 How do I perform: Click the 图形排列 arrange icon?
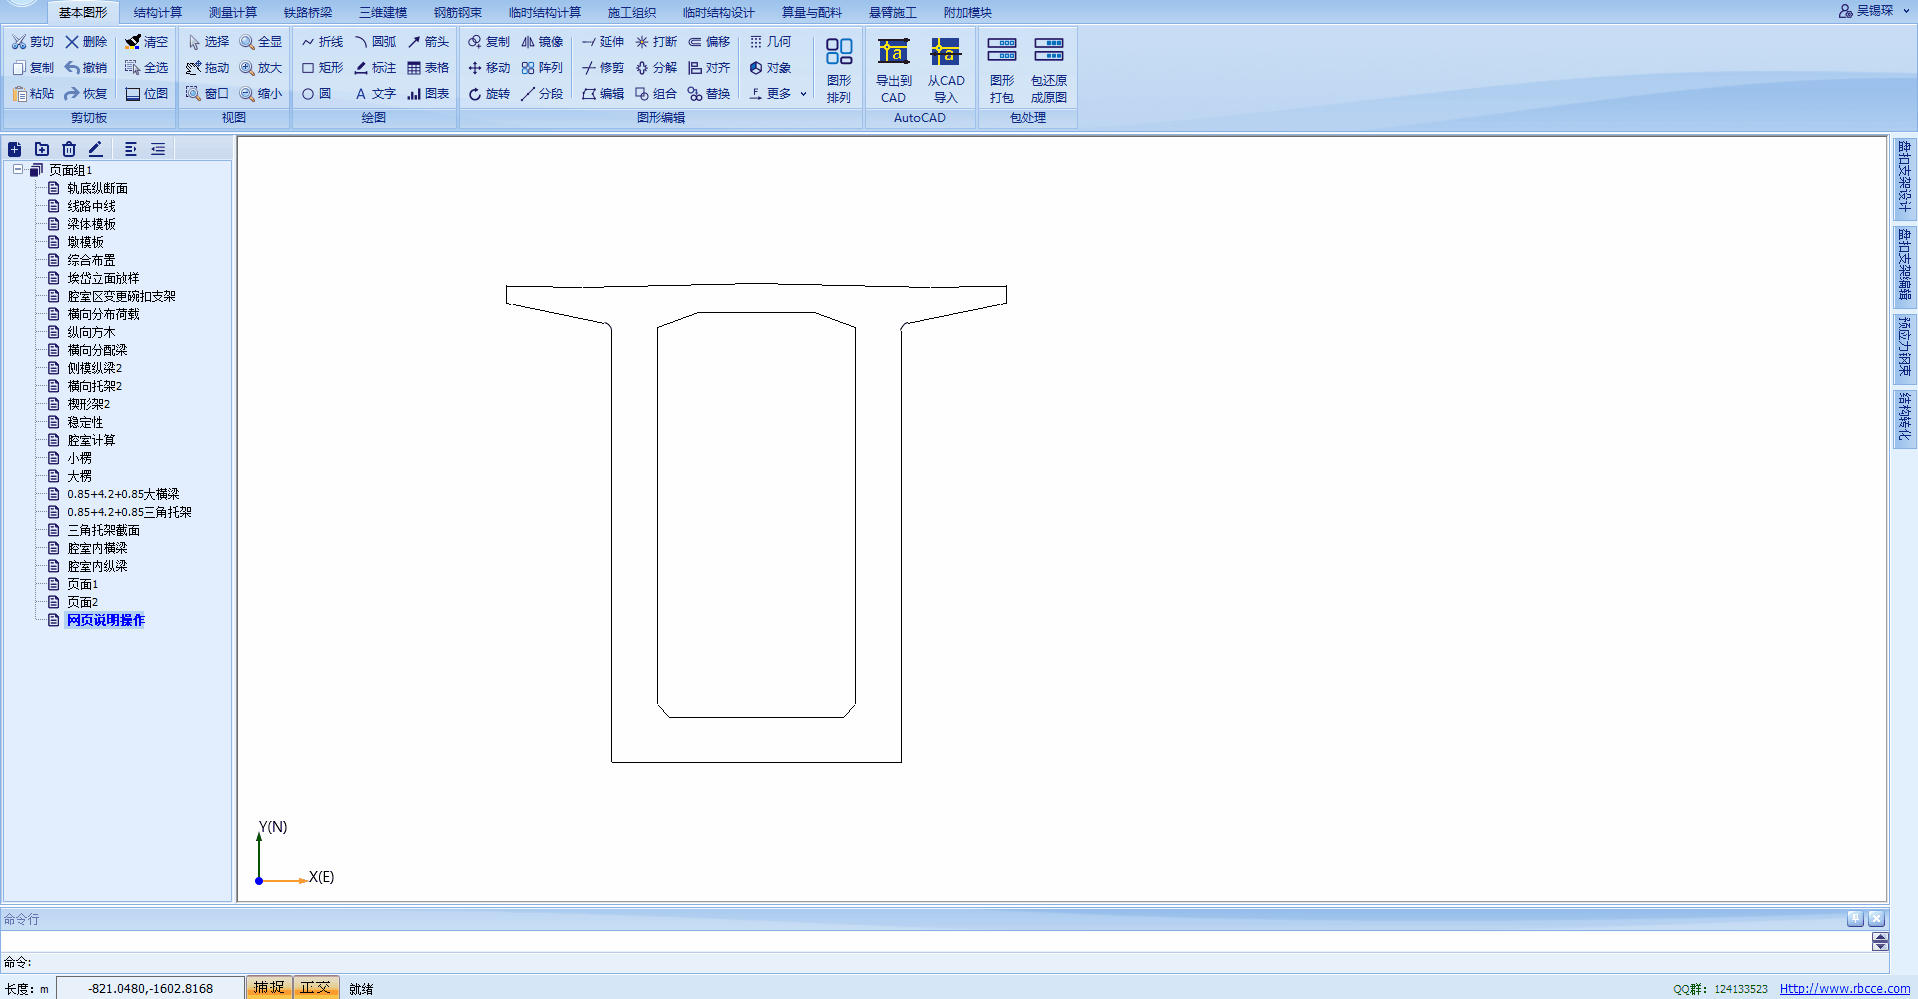[x=838, y=70]
